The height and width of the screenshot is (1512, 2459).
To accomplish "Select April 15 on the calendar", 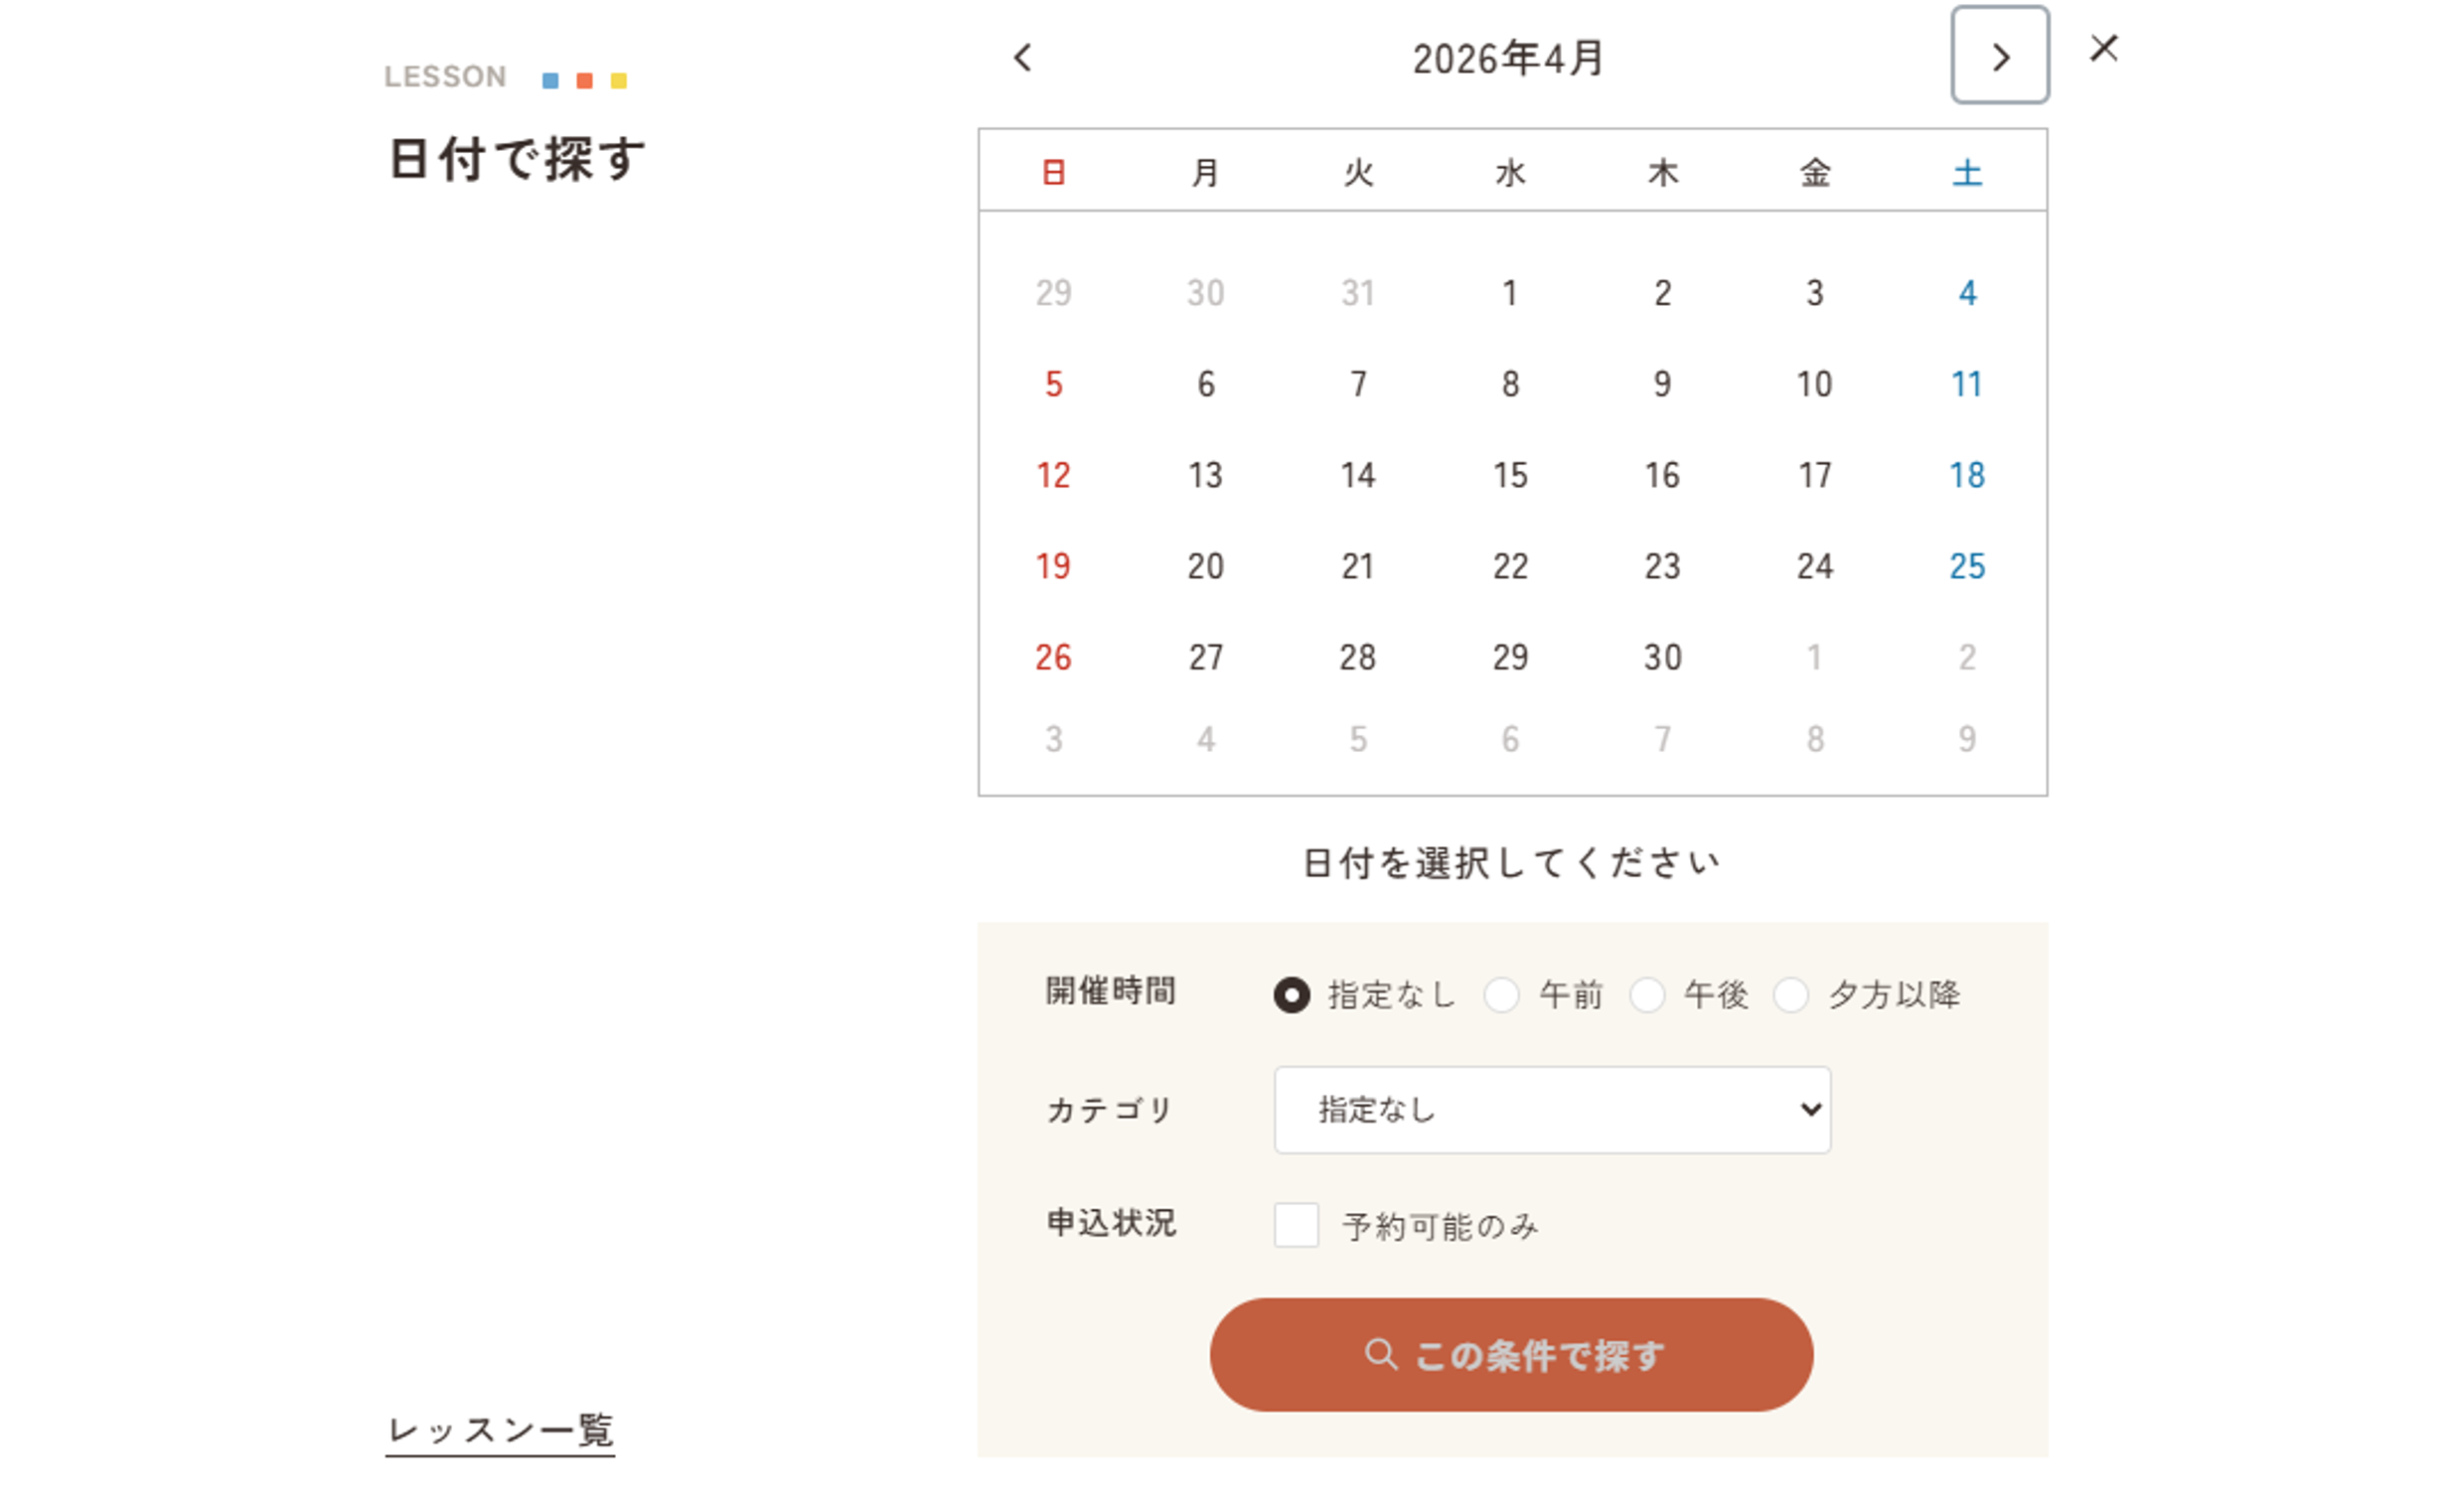I will [x=1509, y=475].
